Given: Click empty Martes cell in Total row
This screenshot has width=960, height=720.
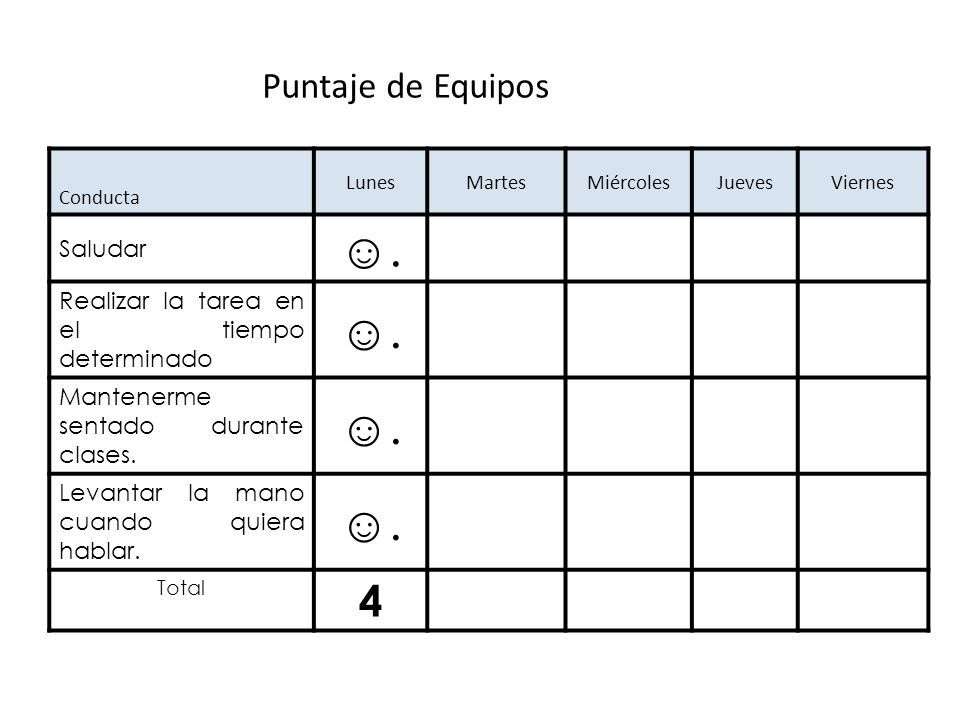Looking at the screenshot, I should coord(496,601).
